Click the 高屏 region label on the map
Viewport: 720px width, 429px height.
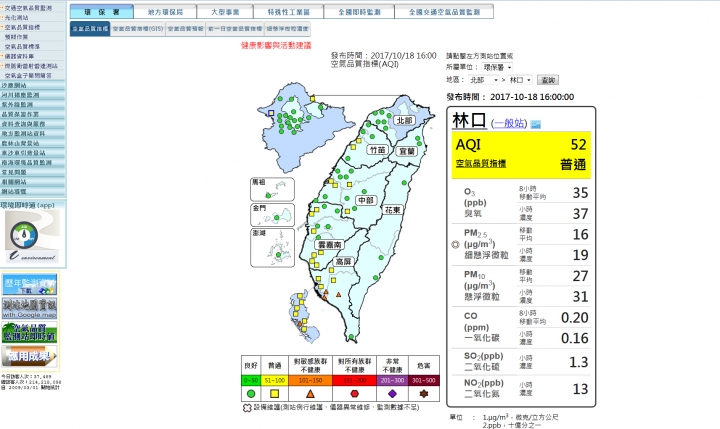click(343, 261)
